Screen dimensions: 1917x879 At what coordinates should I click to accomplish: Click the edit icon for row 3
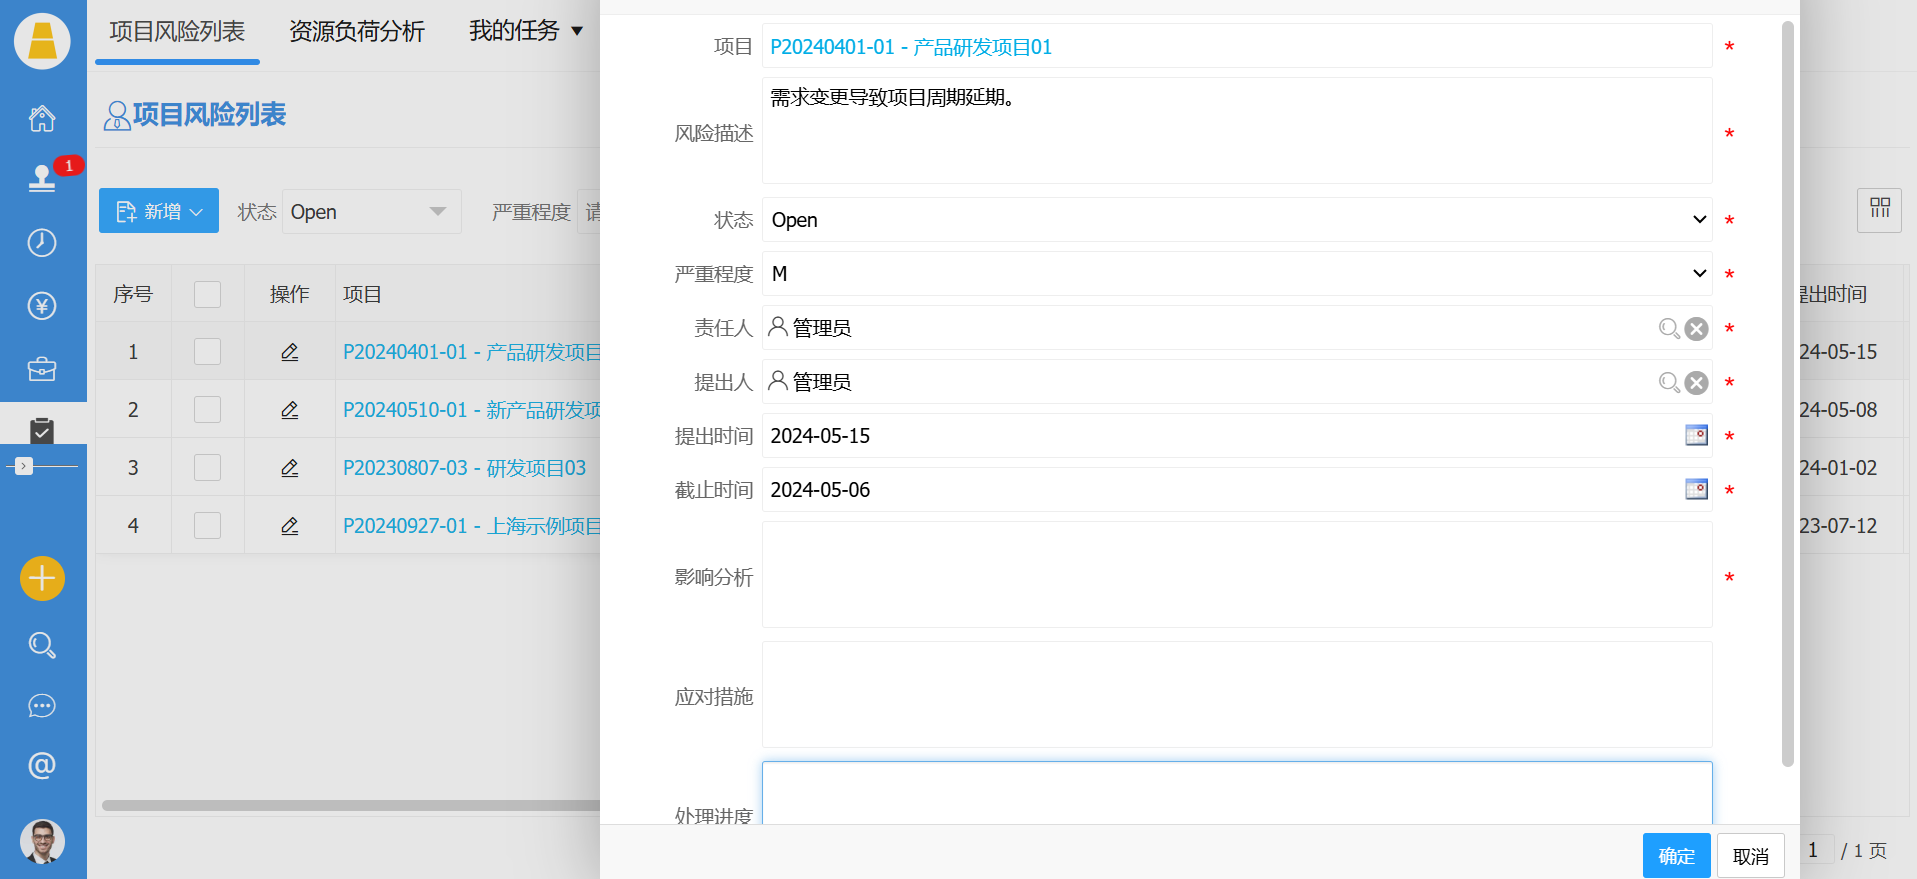pos(289,468)
